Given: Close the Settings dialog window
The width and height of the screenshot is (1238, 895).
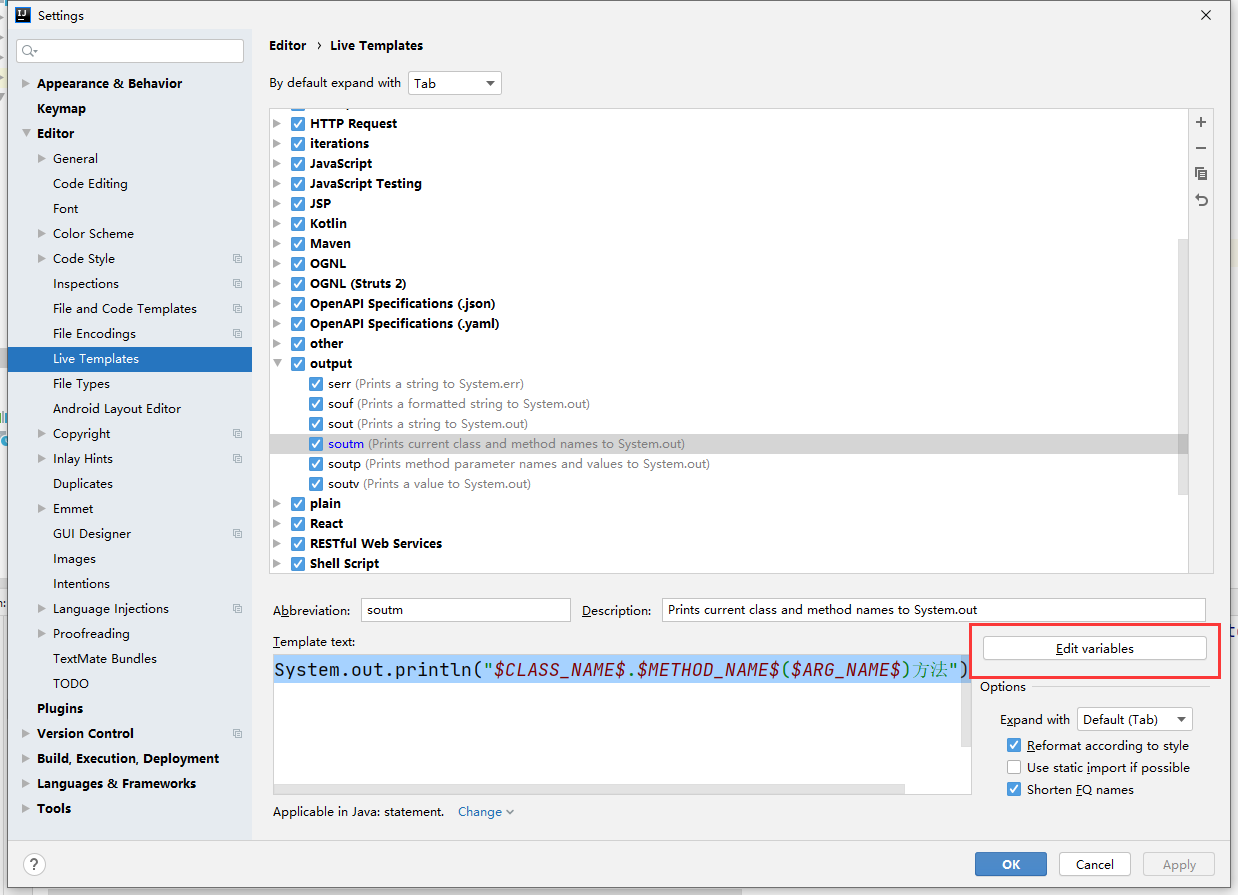Looking at the screenshot, I should 1207,15.
